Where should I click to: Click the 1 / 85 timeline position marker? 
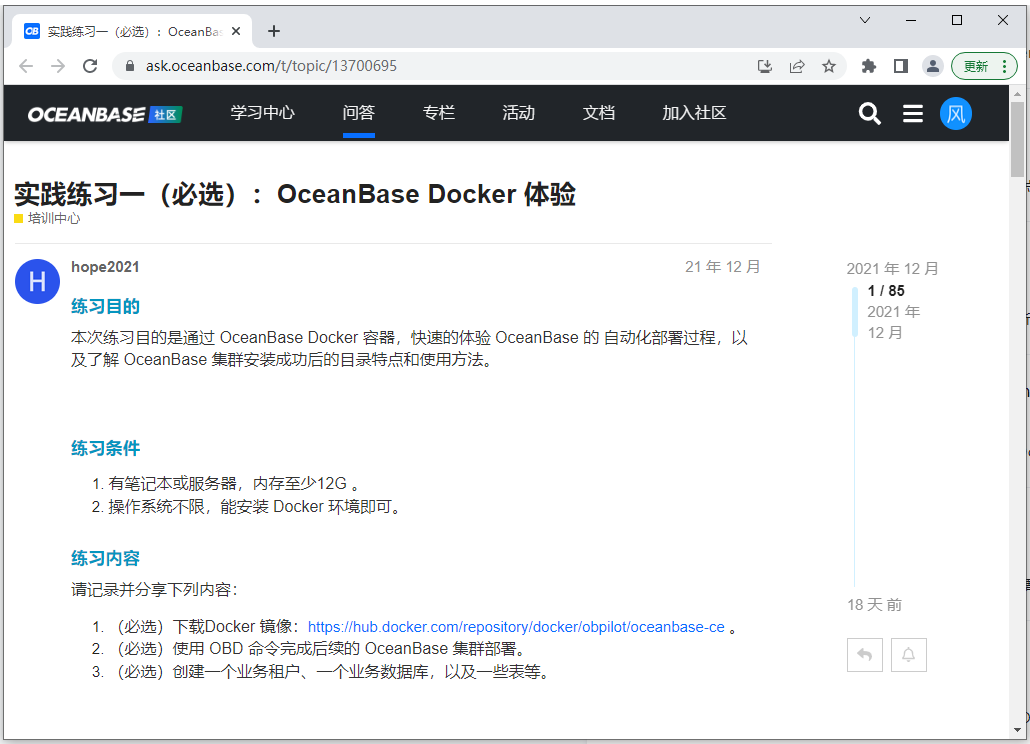tap(885, 290)
